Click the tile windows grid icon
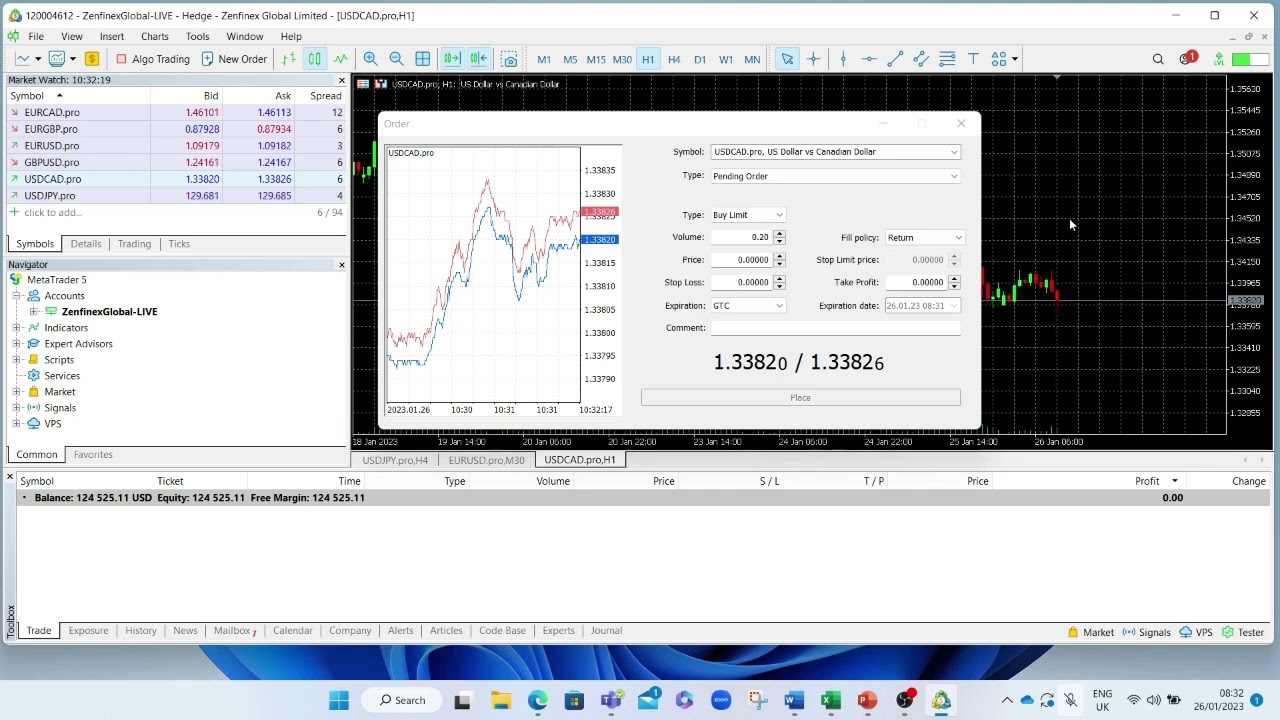 click(x=423, y=59)
